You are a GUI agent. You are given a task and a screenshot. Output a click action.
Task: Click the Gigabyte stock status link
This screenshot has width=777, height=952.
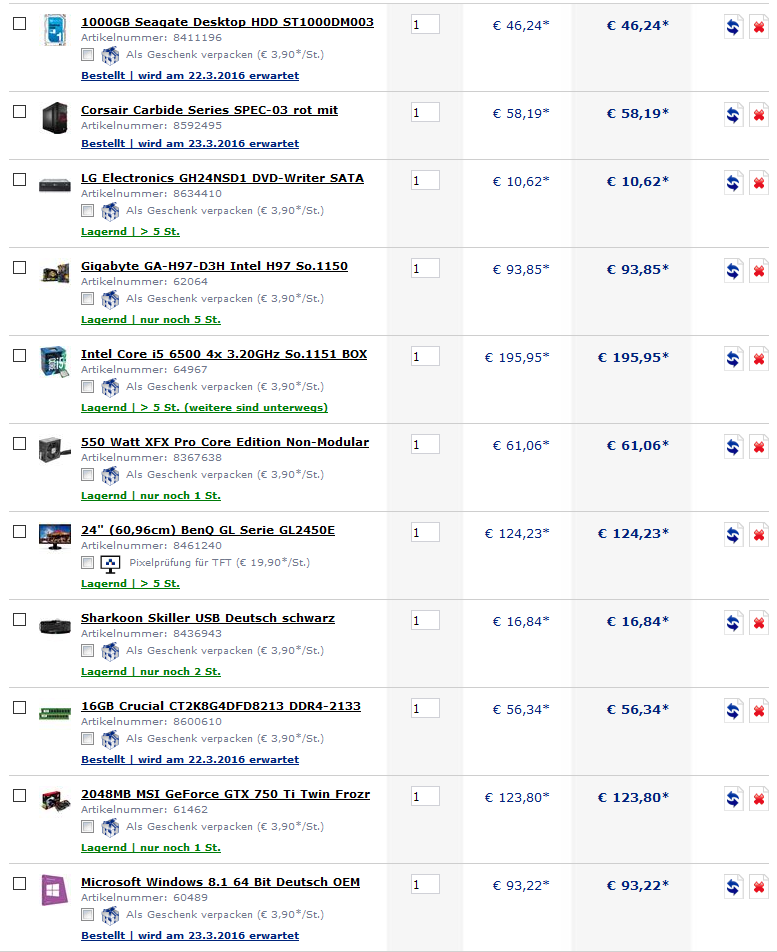coord(151,320)
